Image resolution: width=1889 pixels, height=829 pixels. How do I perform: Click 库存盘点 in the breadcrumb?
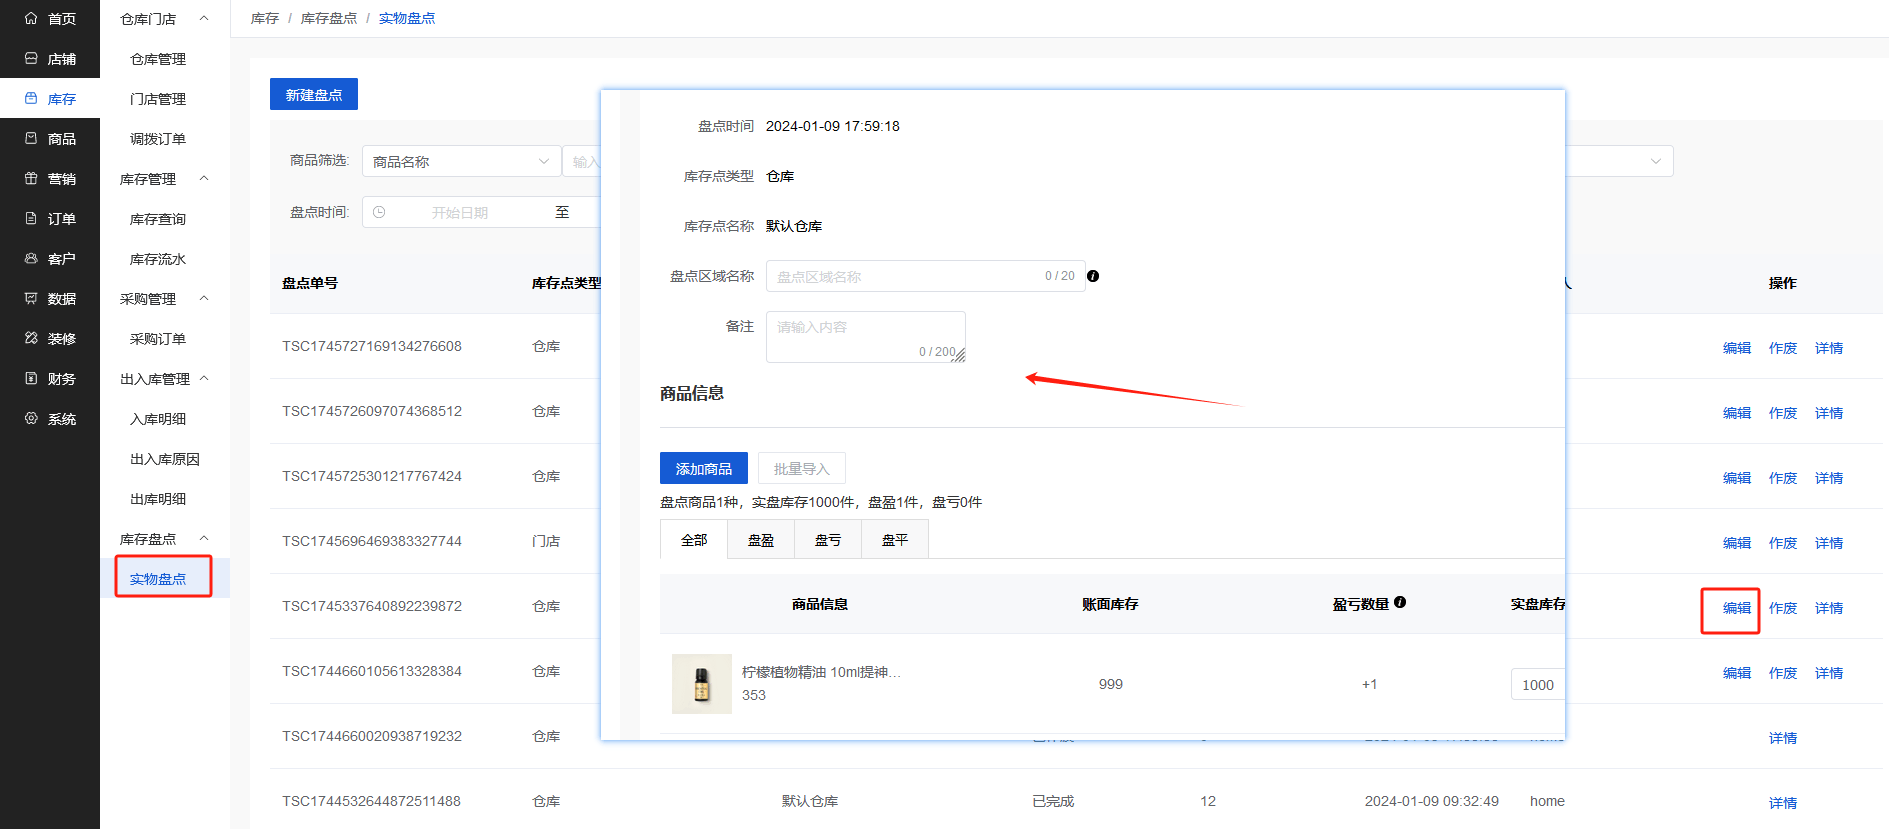[329, 18]
